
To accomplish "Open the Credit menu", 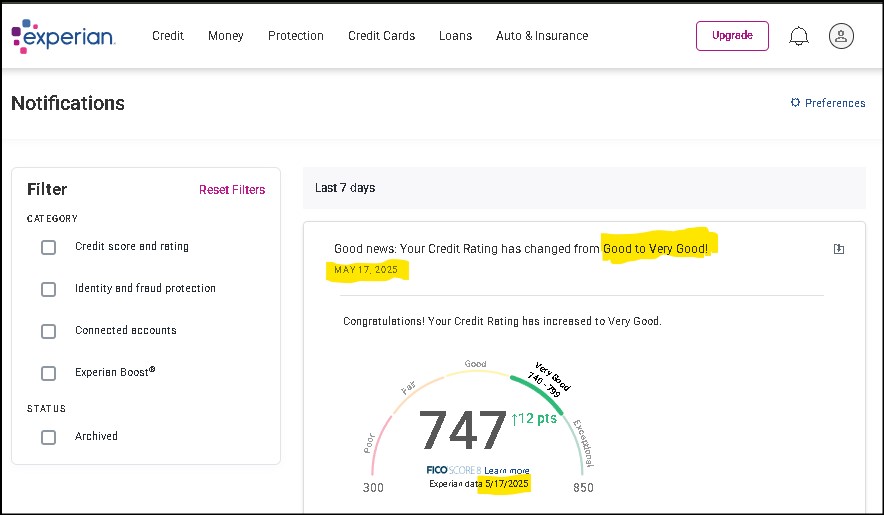I will click(168, 36).
